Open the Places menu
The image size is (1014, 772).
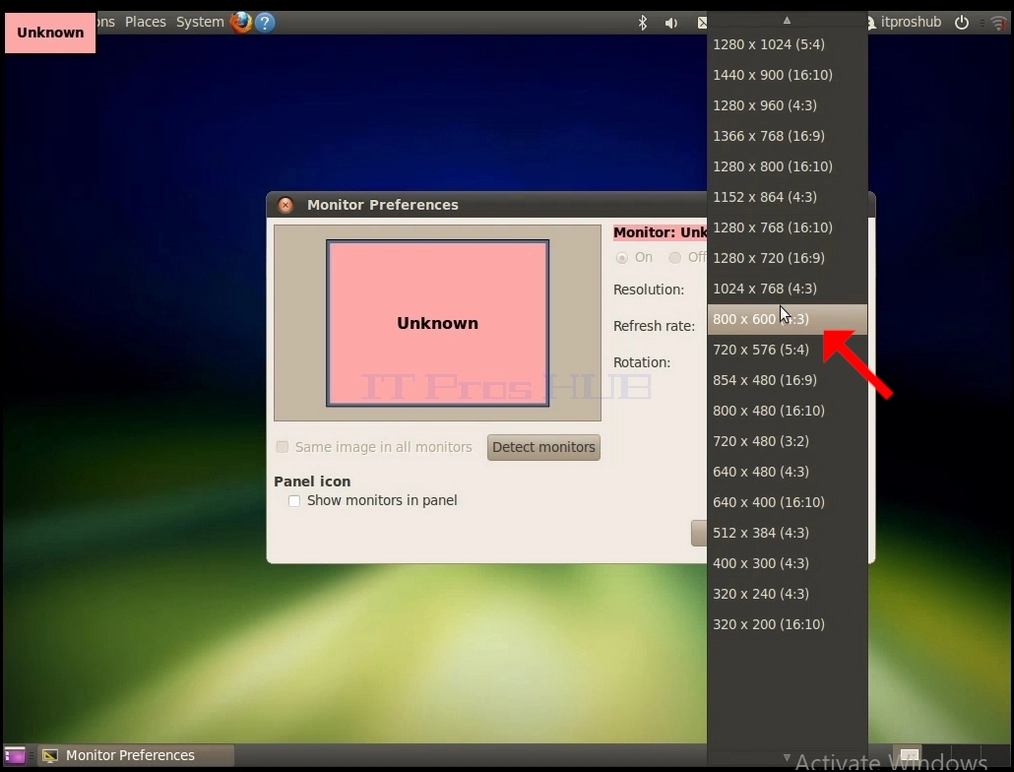coord(146,22)
